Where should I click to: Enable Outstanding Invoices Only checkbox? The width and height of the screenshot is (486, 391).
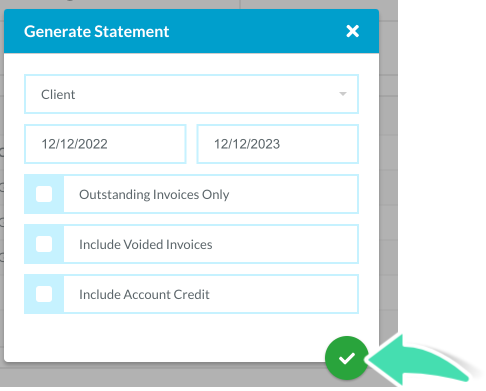[44, 194]
